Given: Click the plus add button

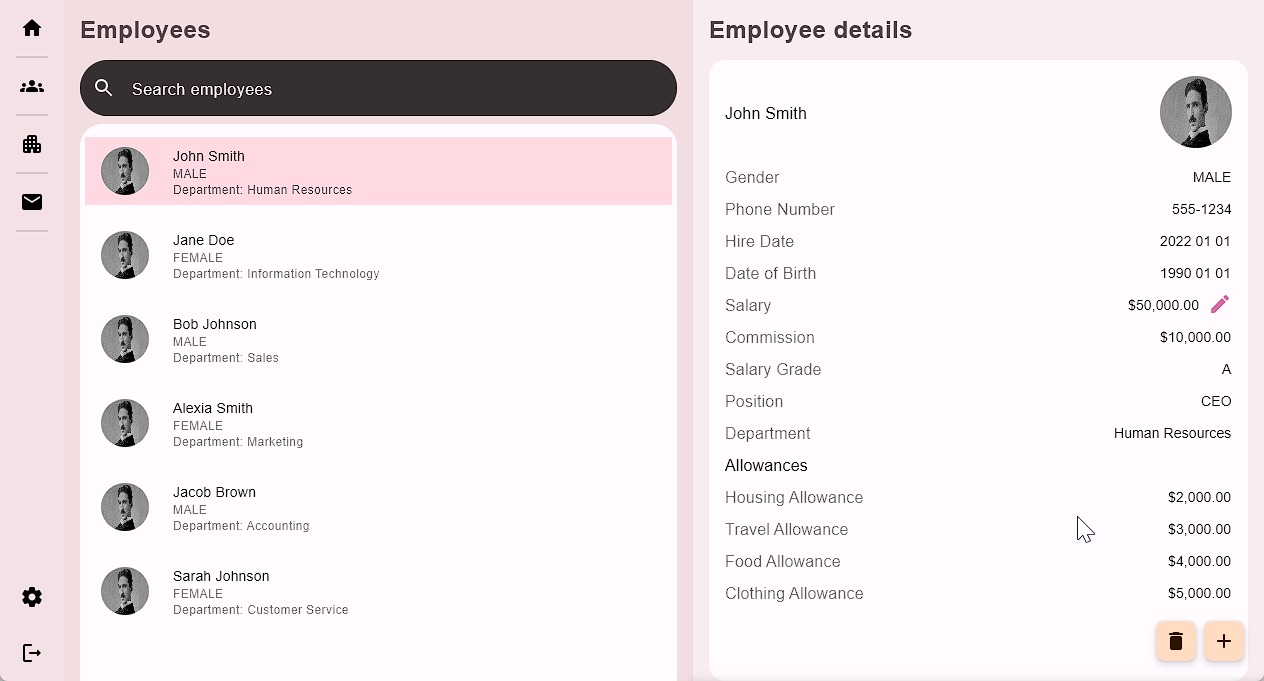Looking at the screenshot, I should pos(1224,641).
